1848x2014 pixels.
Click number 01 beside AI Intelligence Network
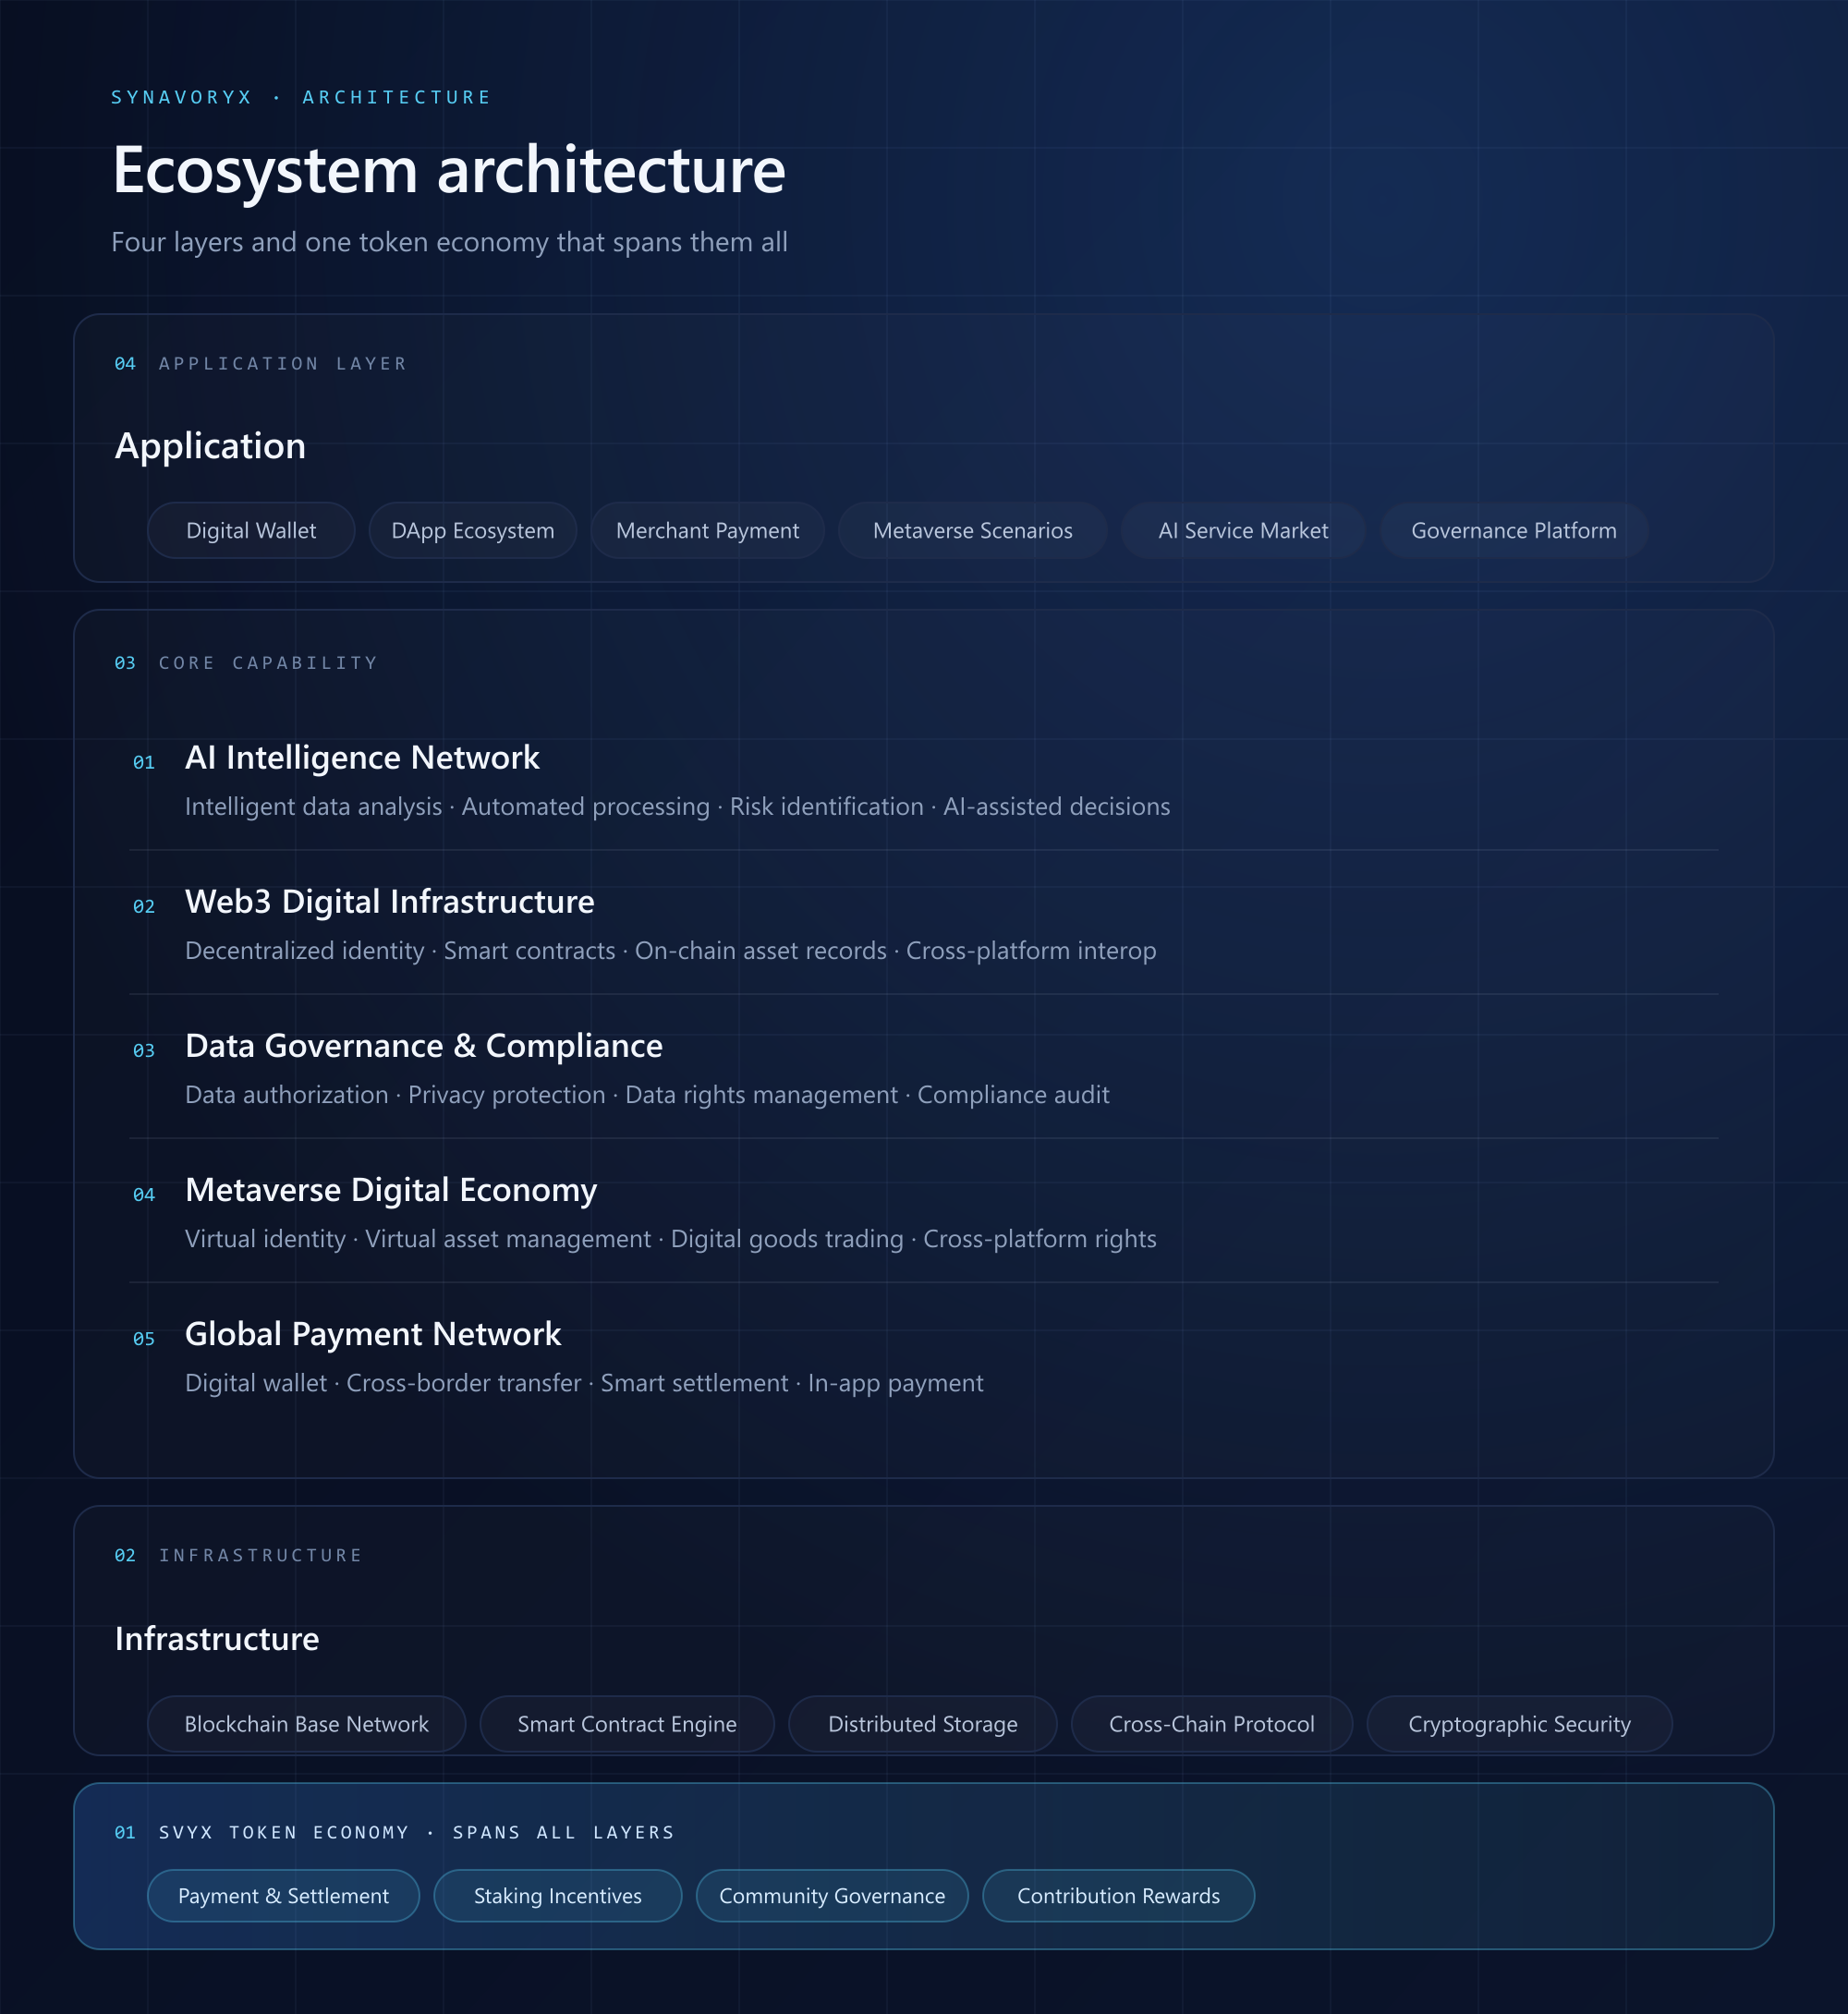click(144, 763)
